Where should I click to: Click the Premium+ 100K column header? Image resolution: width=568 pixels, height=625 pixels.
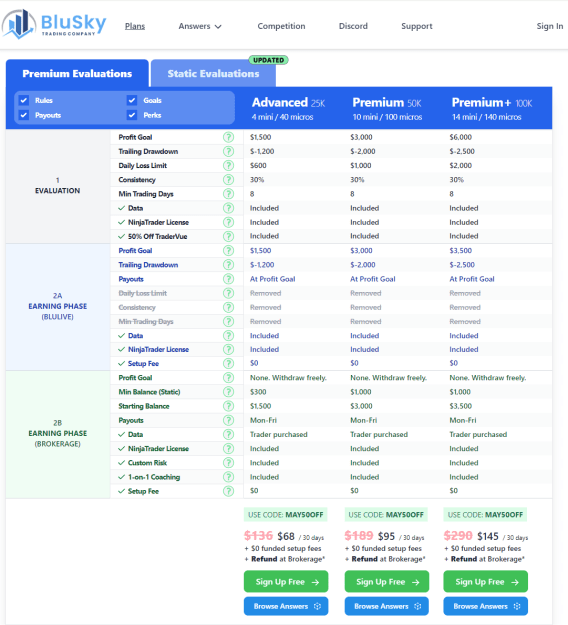click(492, 108)
